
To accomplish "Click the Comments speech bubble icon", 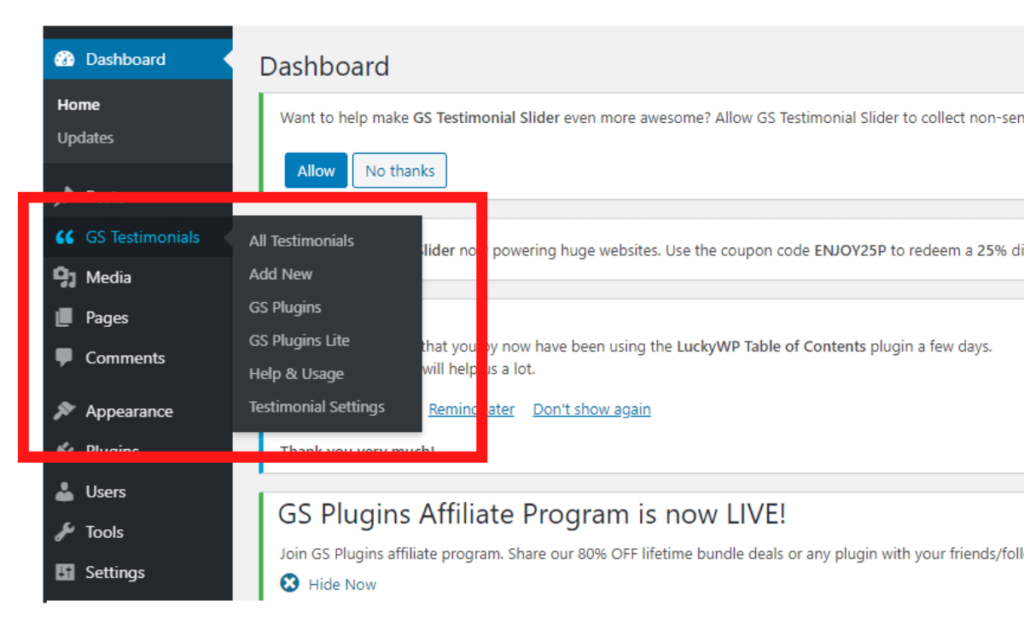I will coord(65,357).
